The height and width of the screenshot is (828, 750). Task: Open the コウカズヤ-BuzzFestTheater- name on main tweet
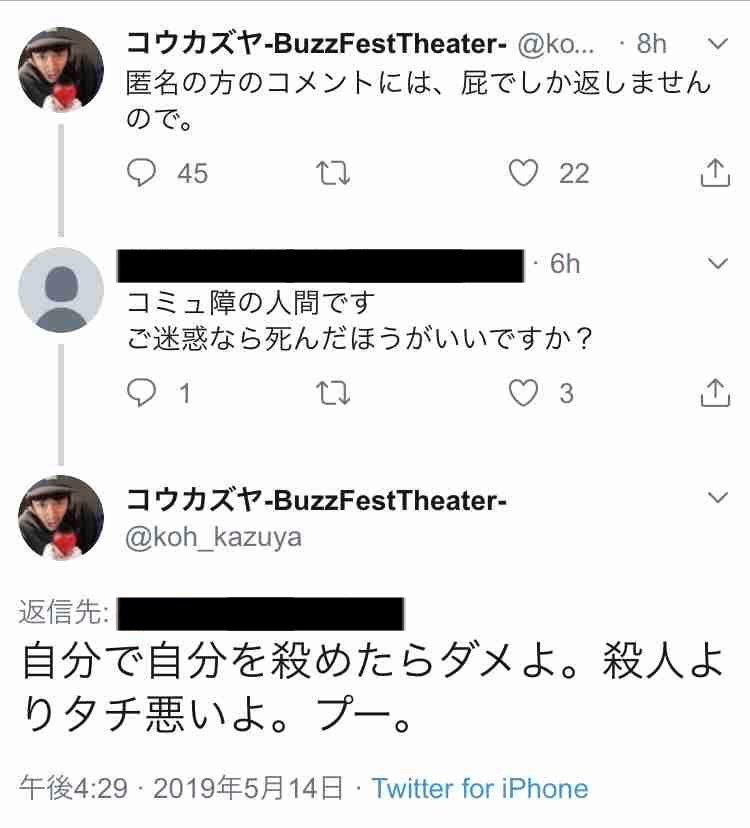coord(316,499)
